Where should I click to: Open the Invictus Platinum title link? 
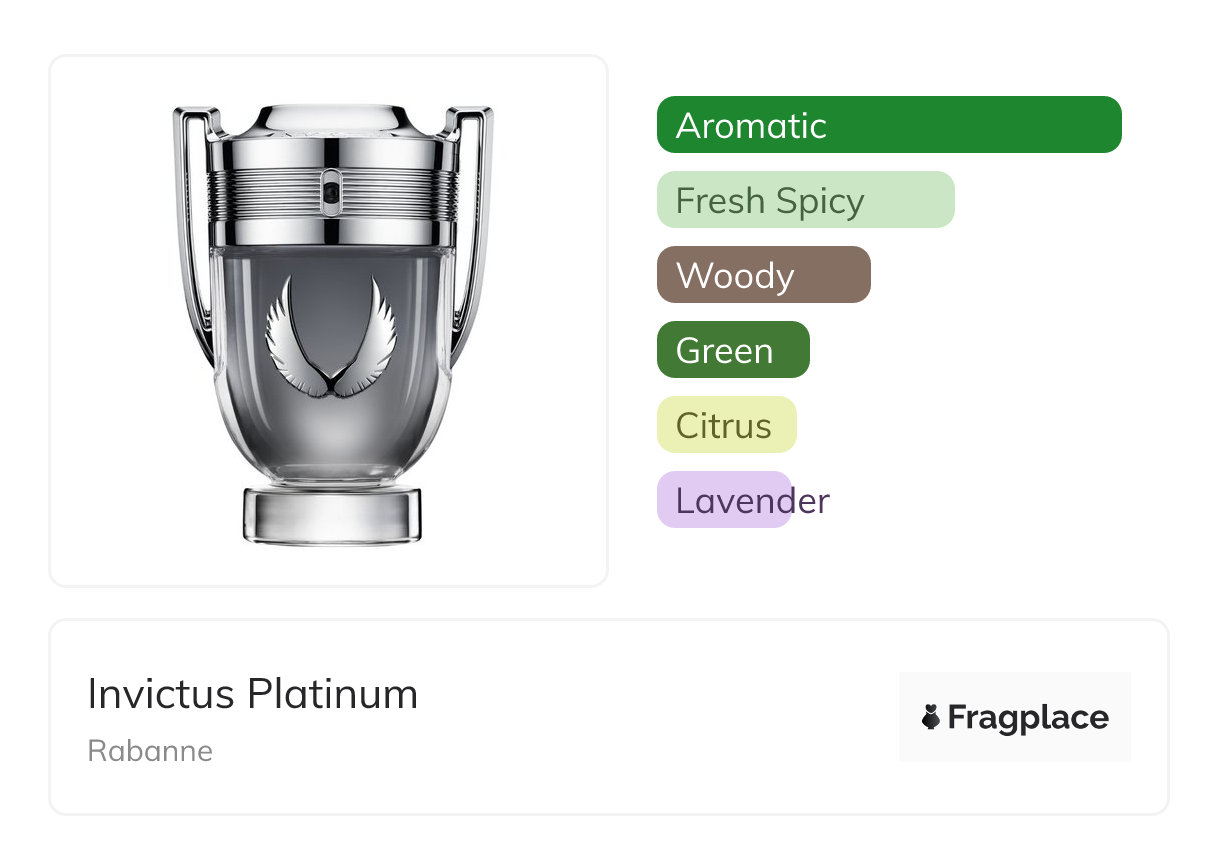pos(252,694)
